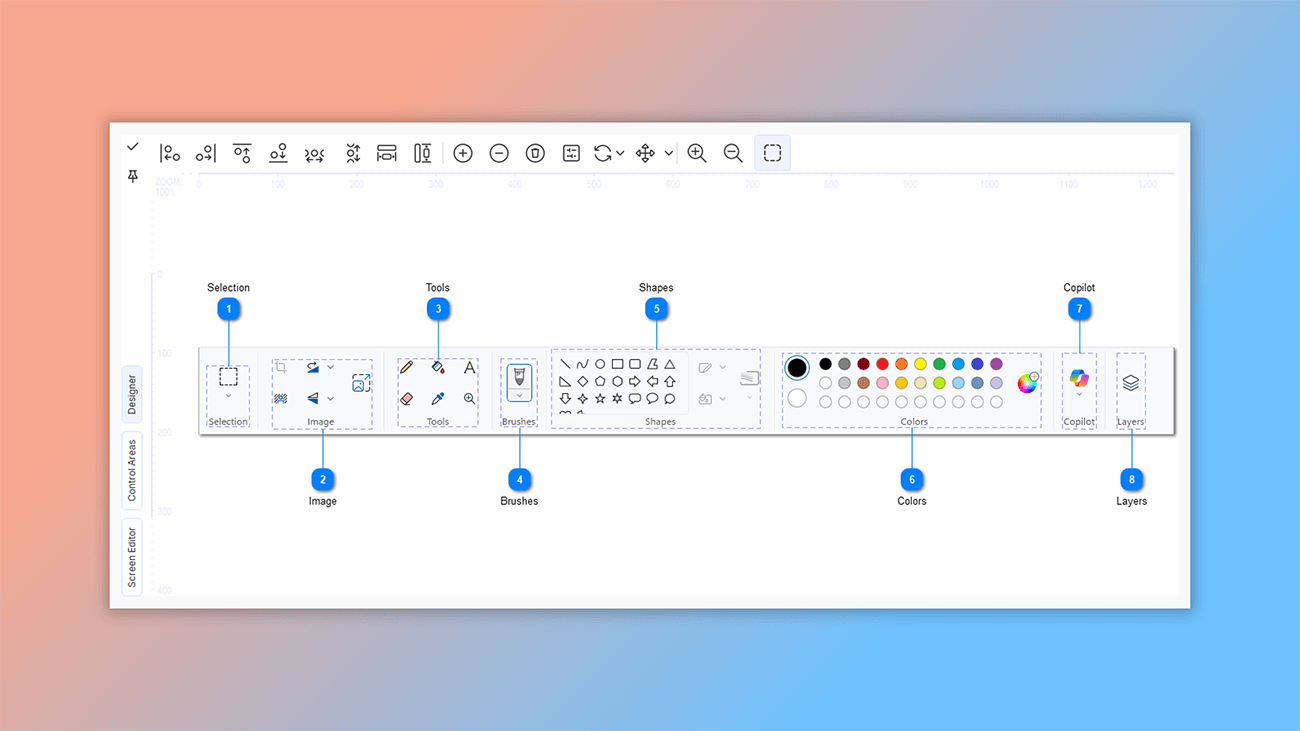Open the color wheel to edit colors
The width and height of the screenshot is (1300, 731).
[x=1028, y=382]
